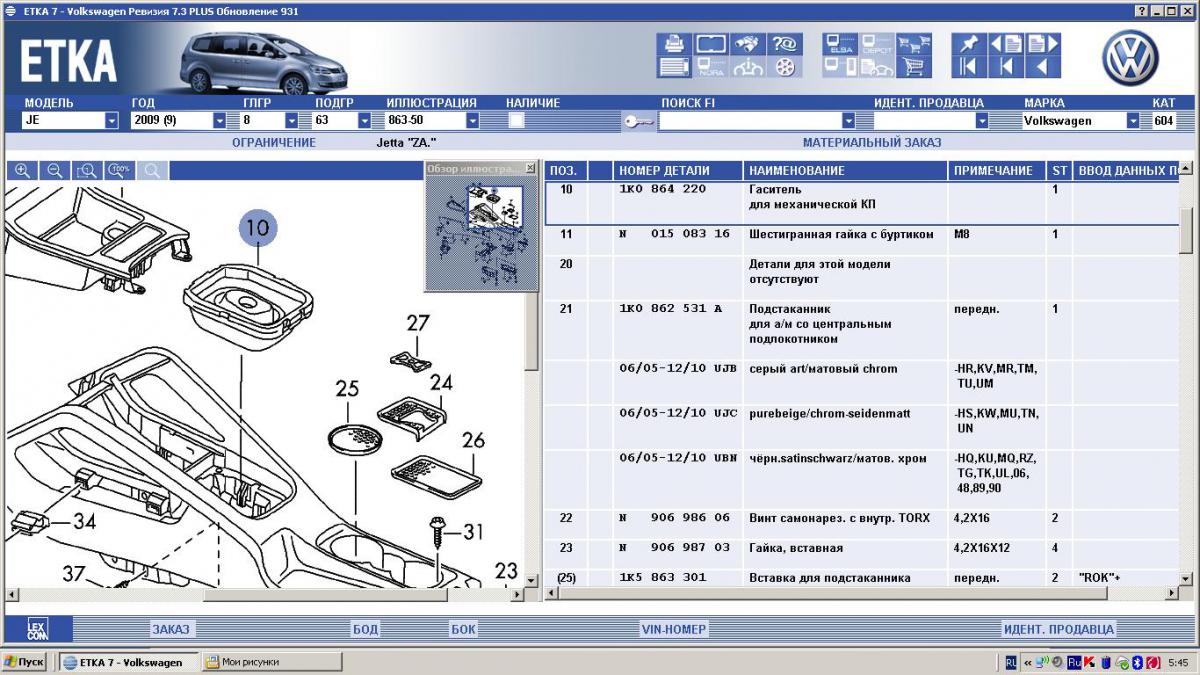The height and width of the screenshot is (675, 1200).
Task: Click callout 10 in the illustration
Action: 257,228
